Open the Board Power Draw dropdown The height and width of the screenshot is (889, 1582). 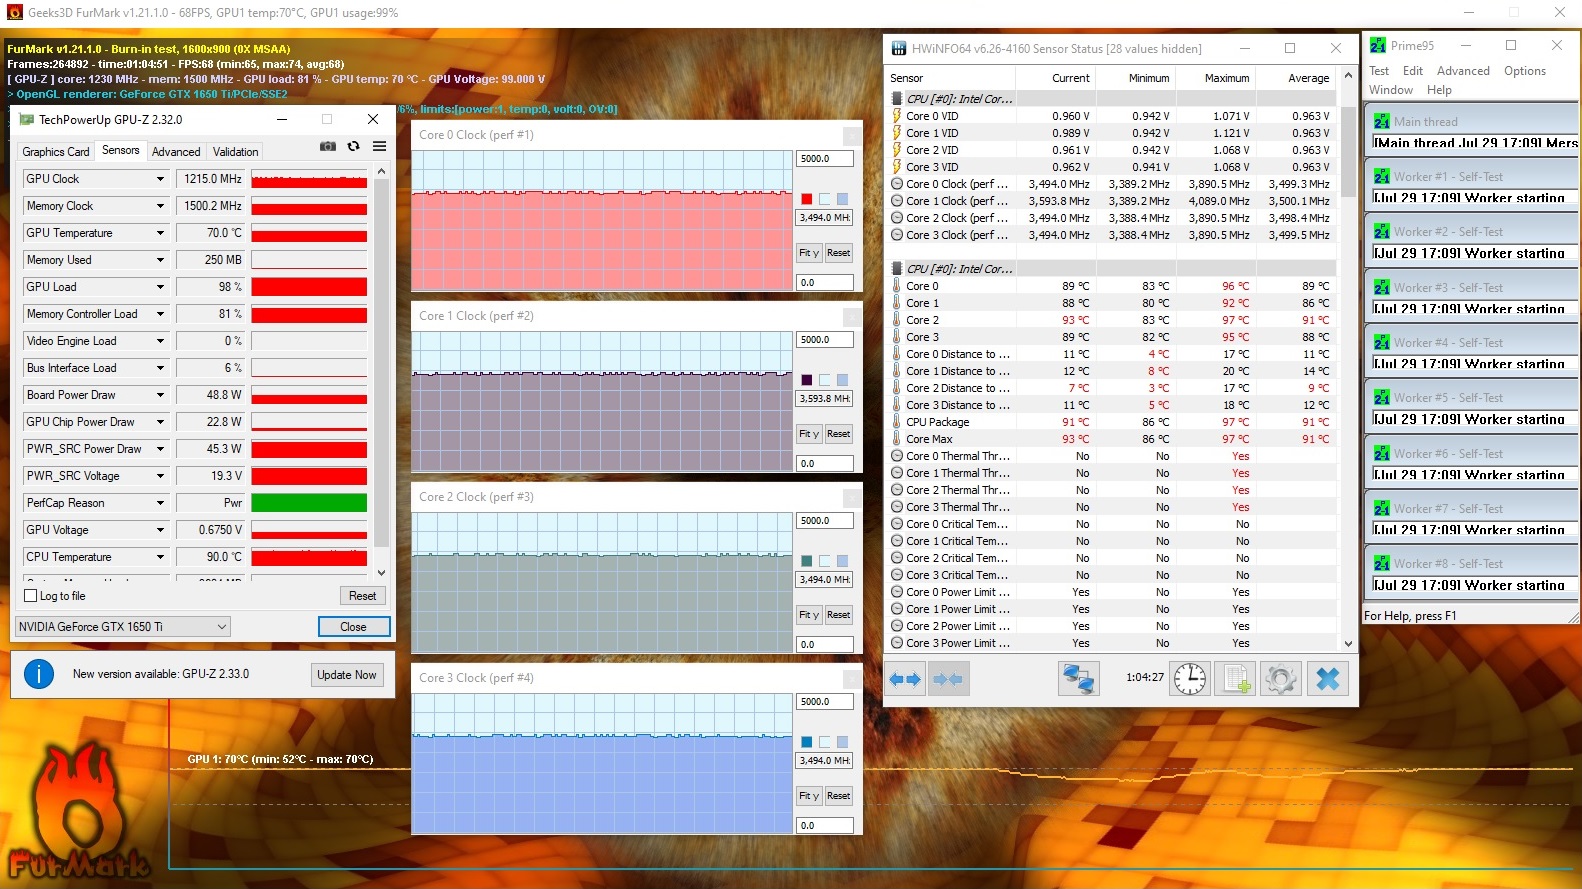(x=160, y=395)
